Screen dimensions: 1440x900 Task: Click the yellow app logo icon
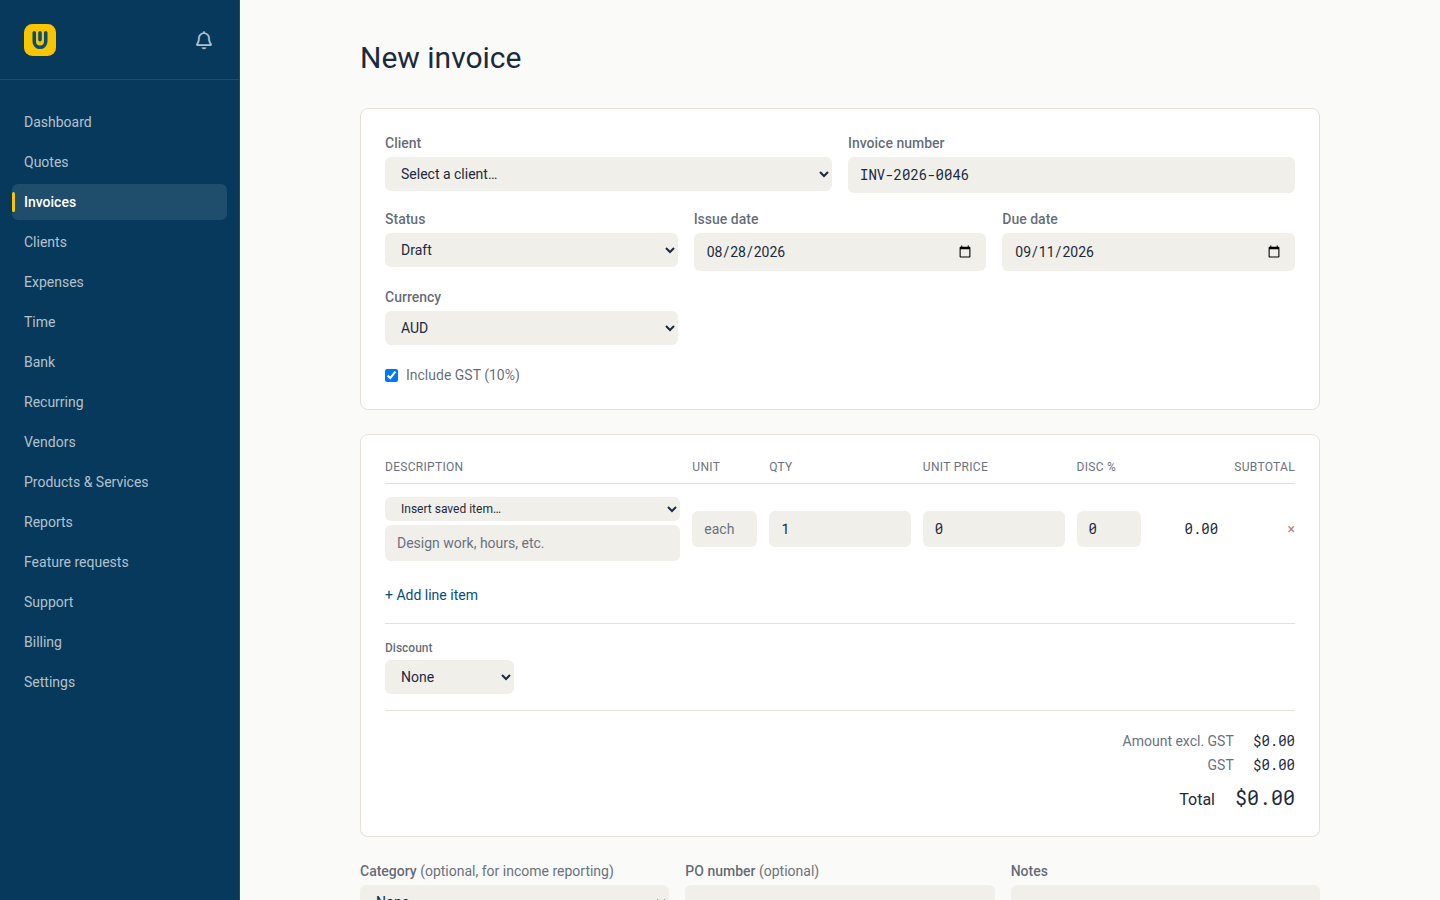click(40, 40)
